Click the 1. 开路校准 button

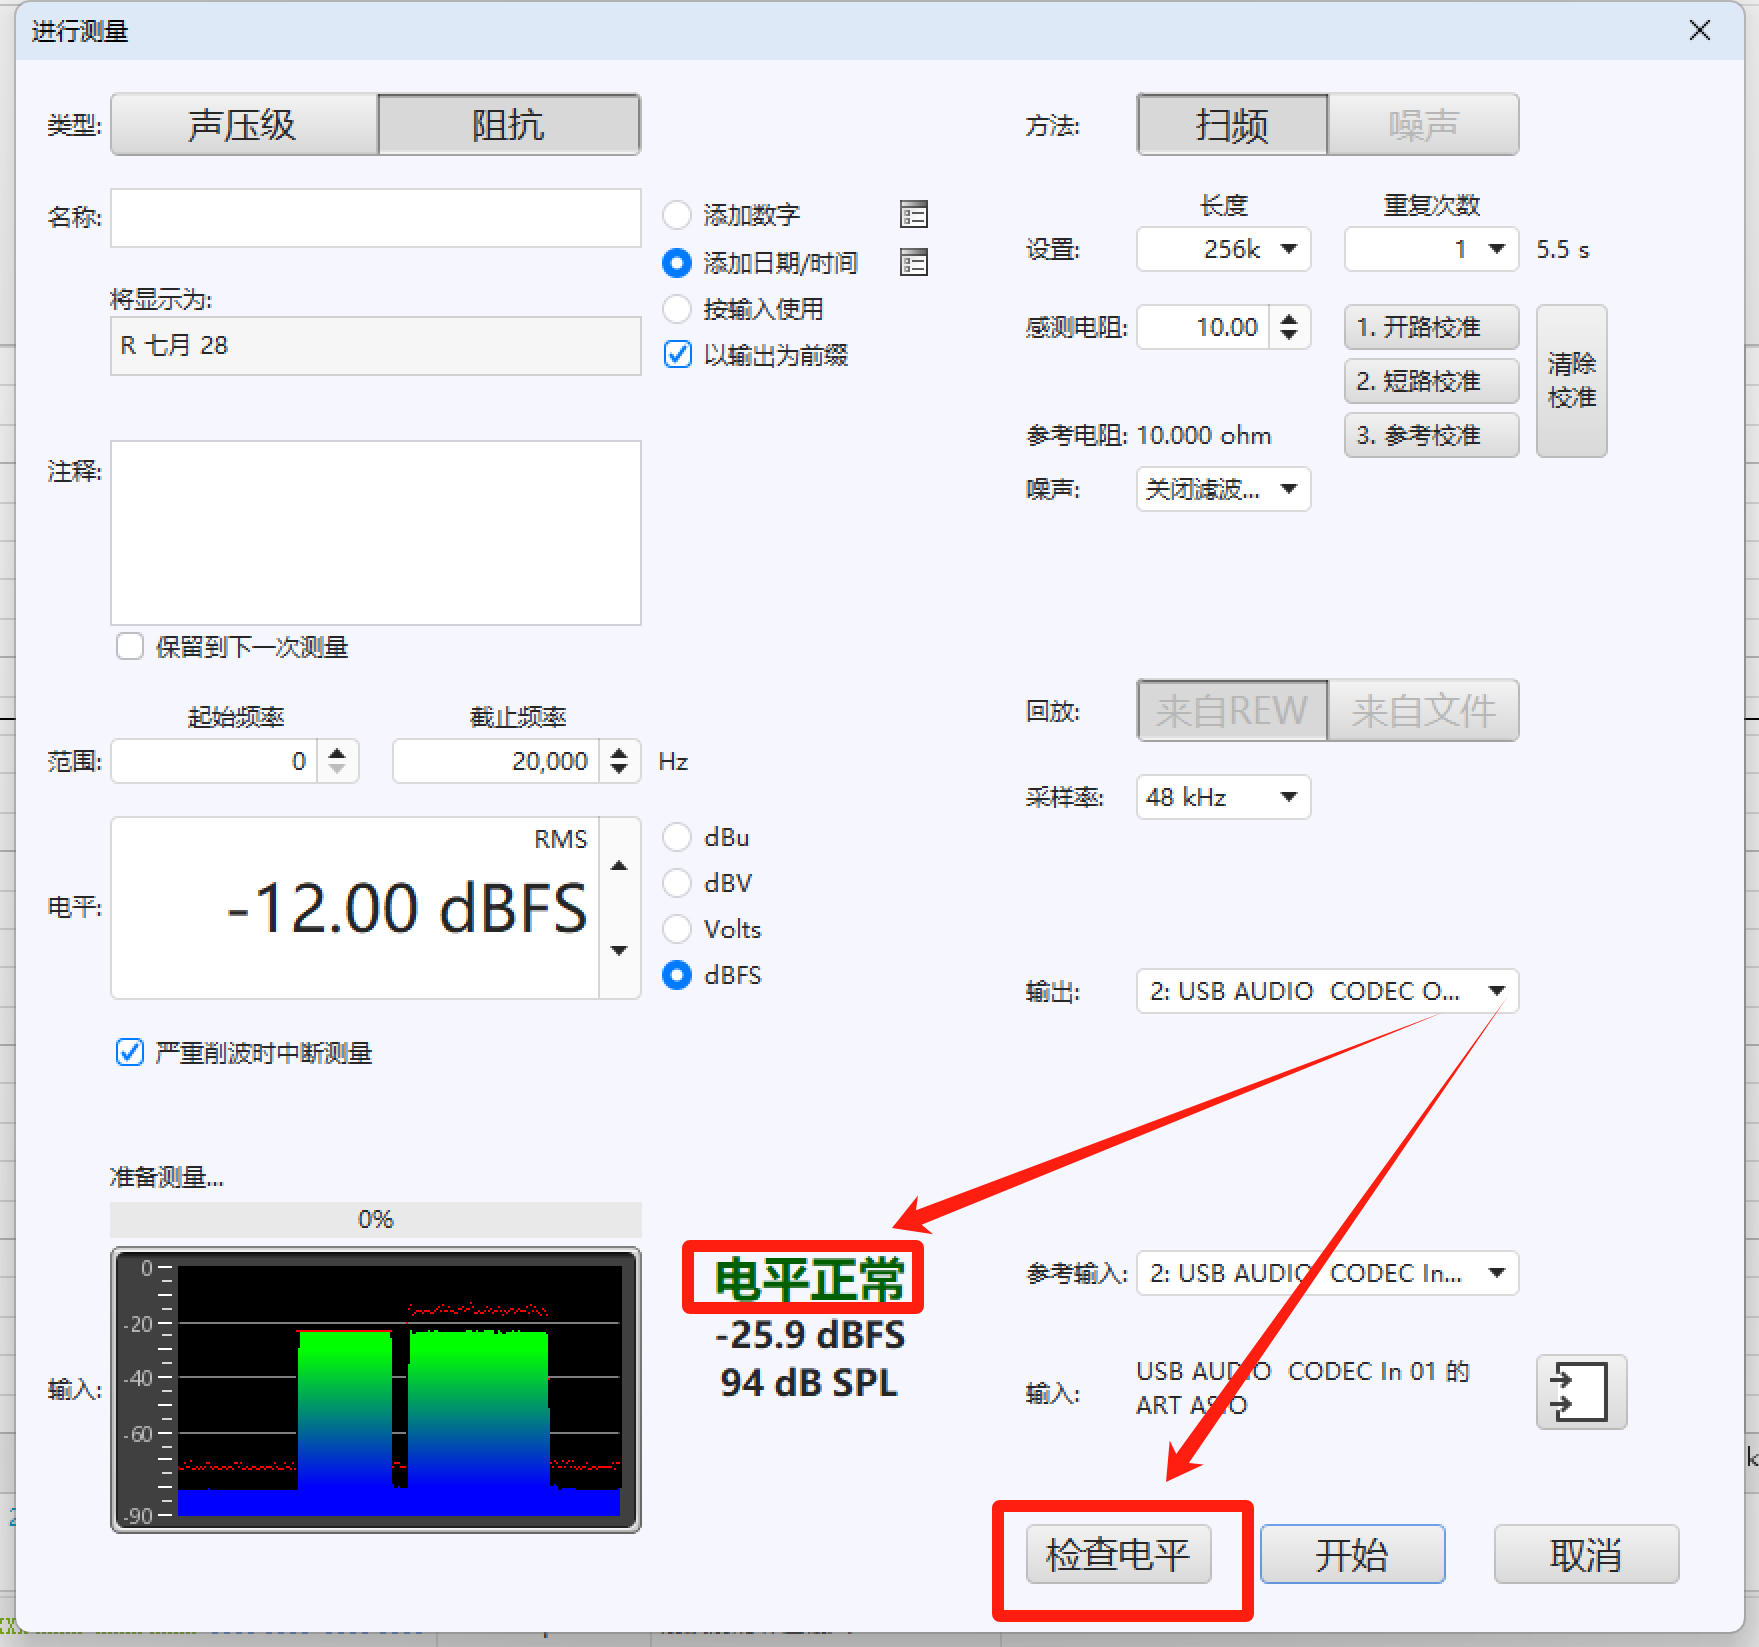coord(1431,327)
